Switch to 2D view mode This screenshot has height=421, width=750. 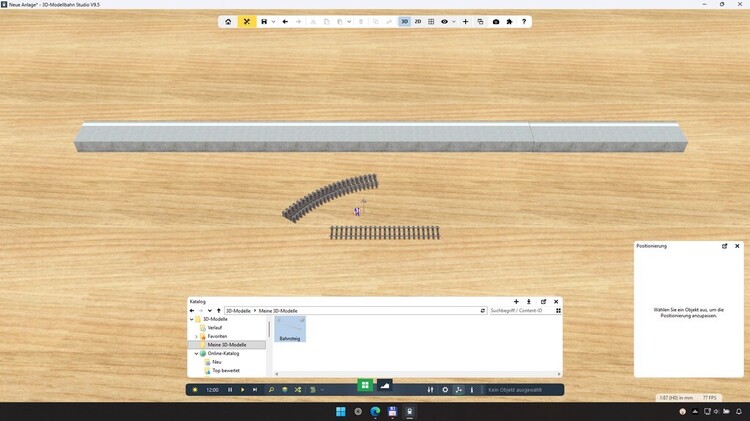pyautogui.click(x=418, y=22)
